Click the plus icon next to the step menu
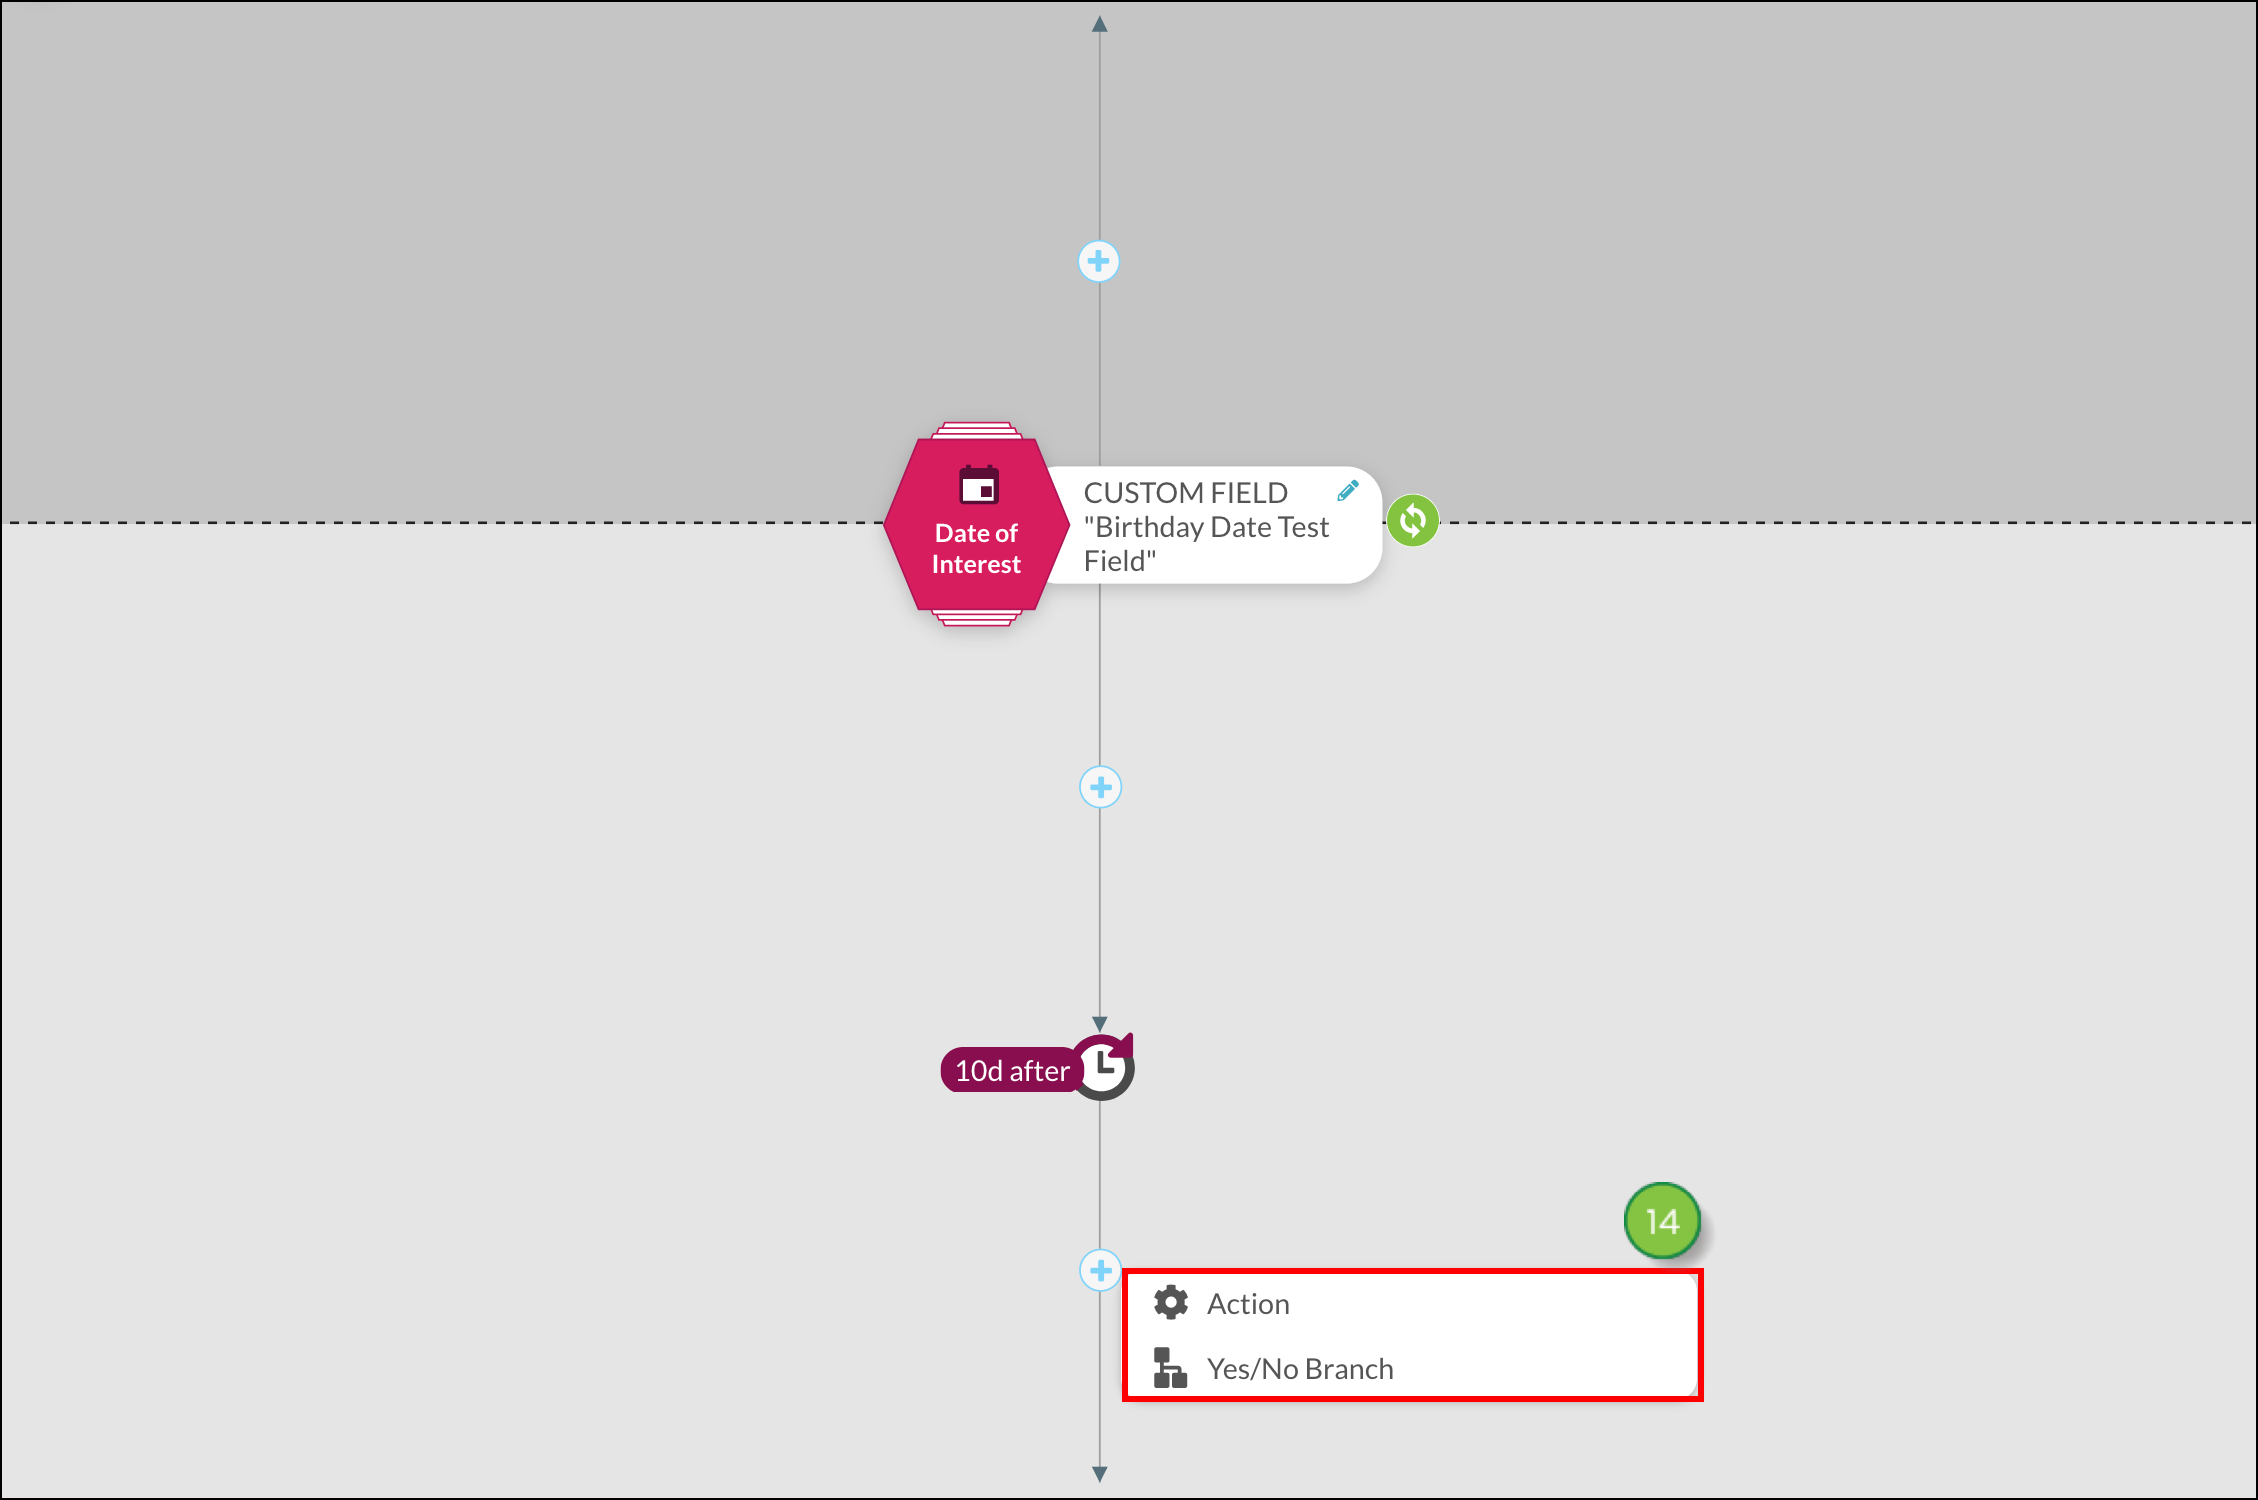2258x1500 pixels. click(1098, 1271)
